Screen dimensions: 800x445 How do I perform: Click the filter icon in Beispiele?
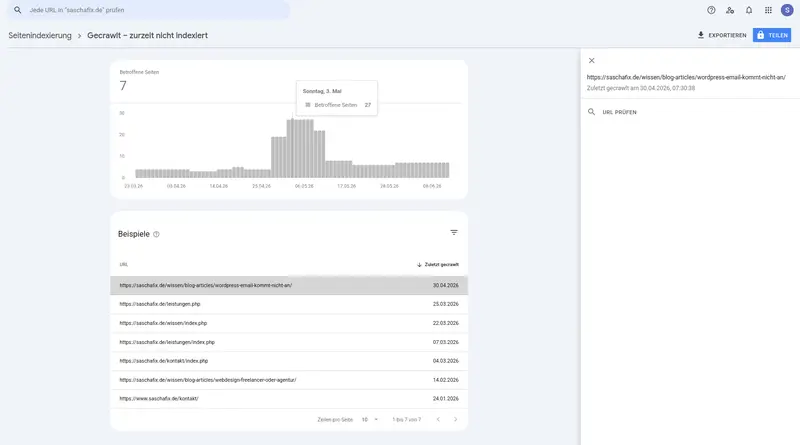[x=454, y=233]
